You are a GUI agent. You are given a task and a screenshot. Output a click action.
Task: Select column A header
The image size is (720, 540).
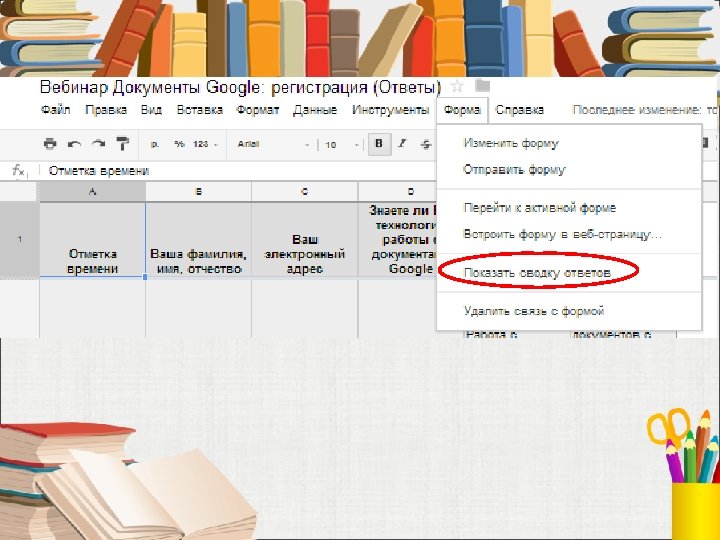[x=92, y=191]
